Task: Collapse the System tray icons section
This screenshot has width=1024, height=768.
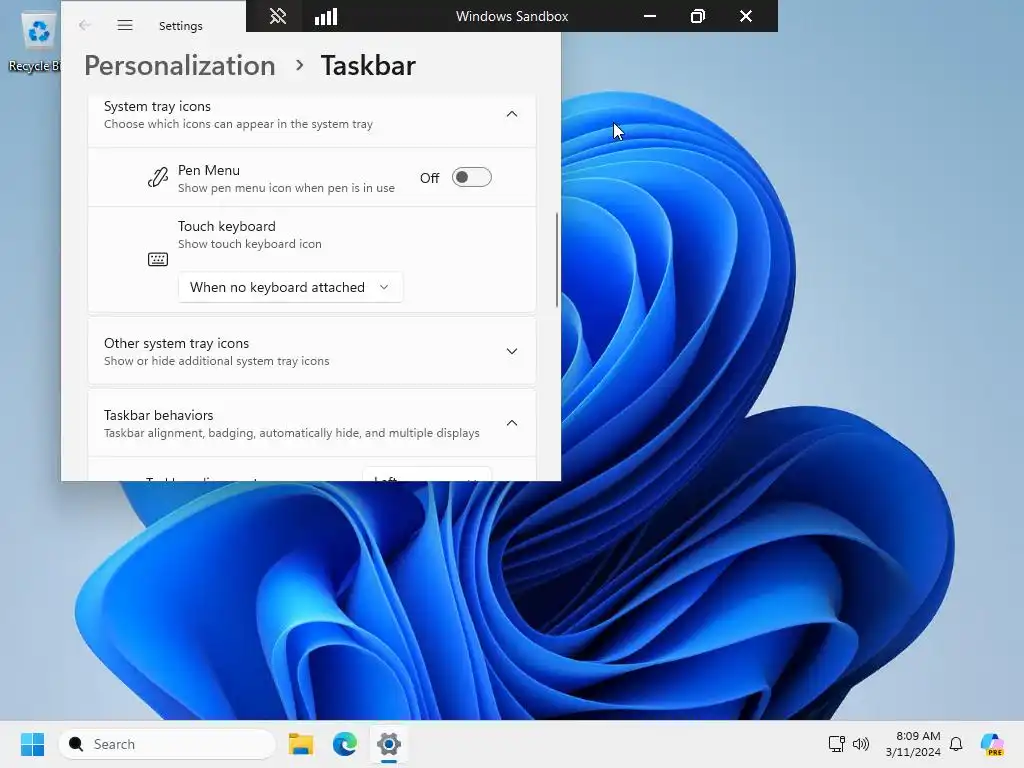Action: (512, 114)
